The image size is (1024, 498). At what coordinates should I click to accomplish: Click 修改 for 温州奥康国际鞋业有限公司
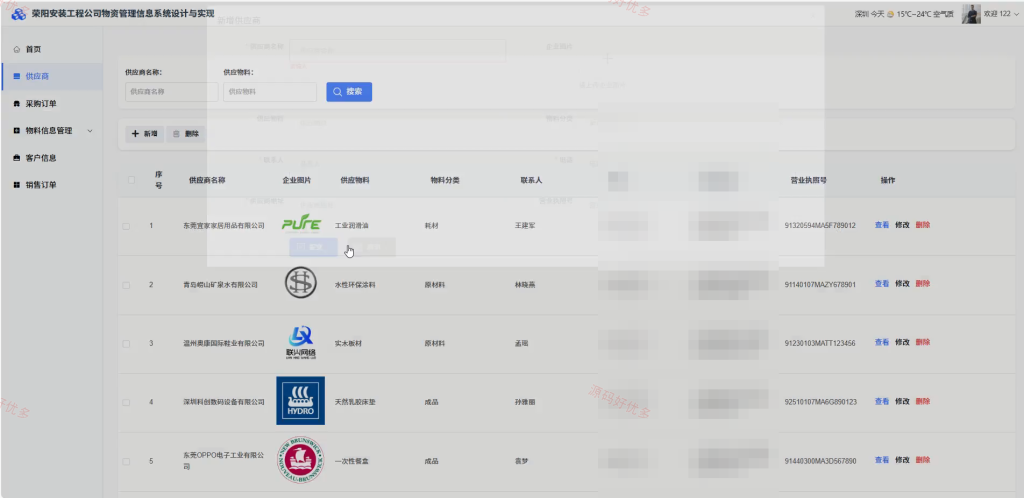[x=902, y=342]
